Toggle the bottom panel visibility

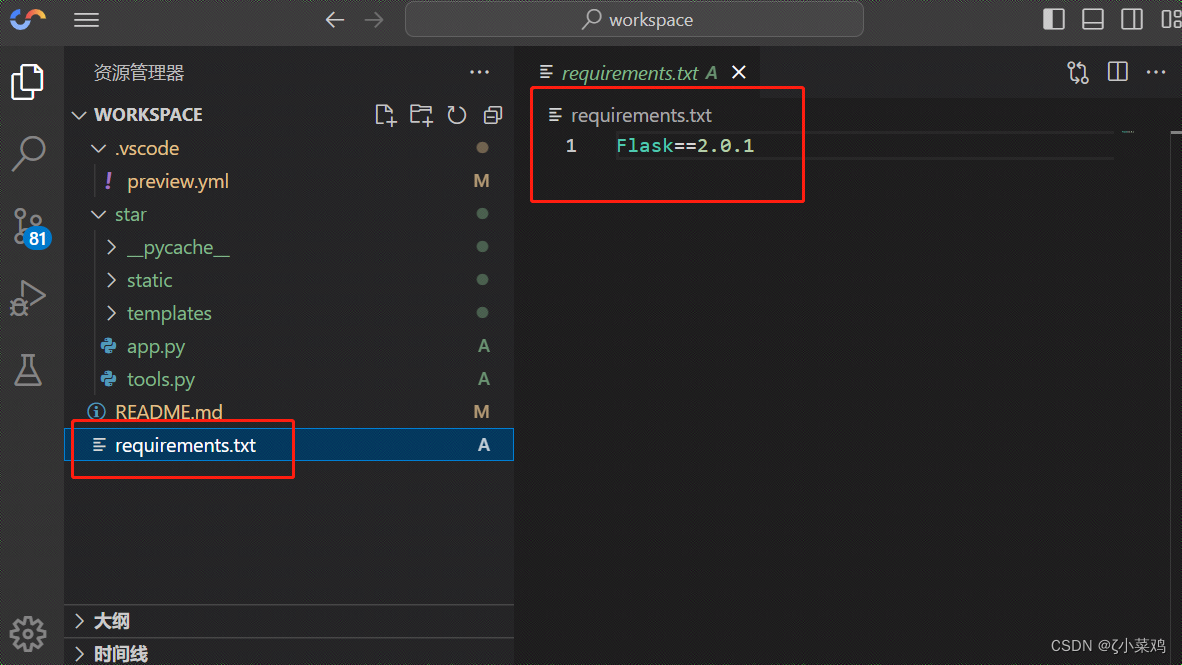(1092, 18)
